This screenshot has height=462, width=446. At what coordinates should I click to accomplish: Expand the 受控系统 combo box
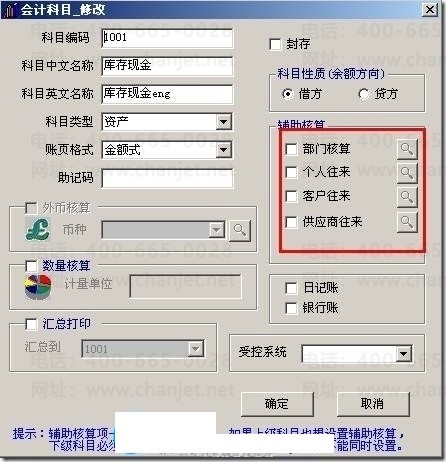pos(404,354)
